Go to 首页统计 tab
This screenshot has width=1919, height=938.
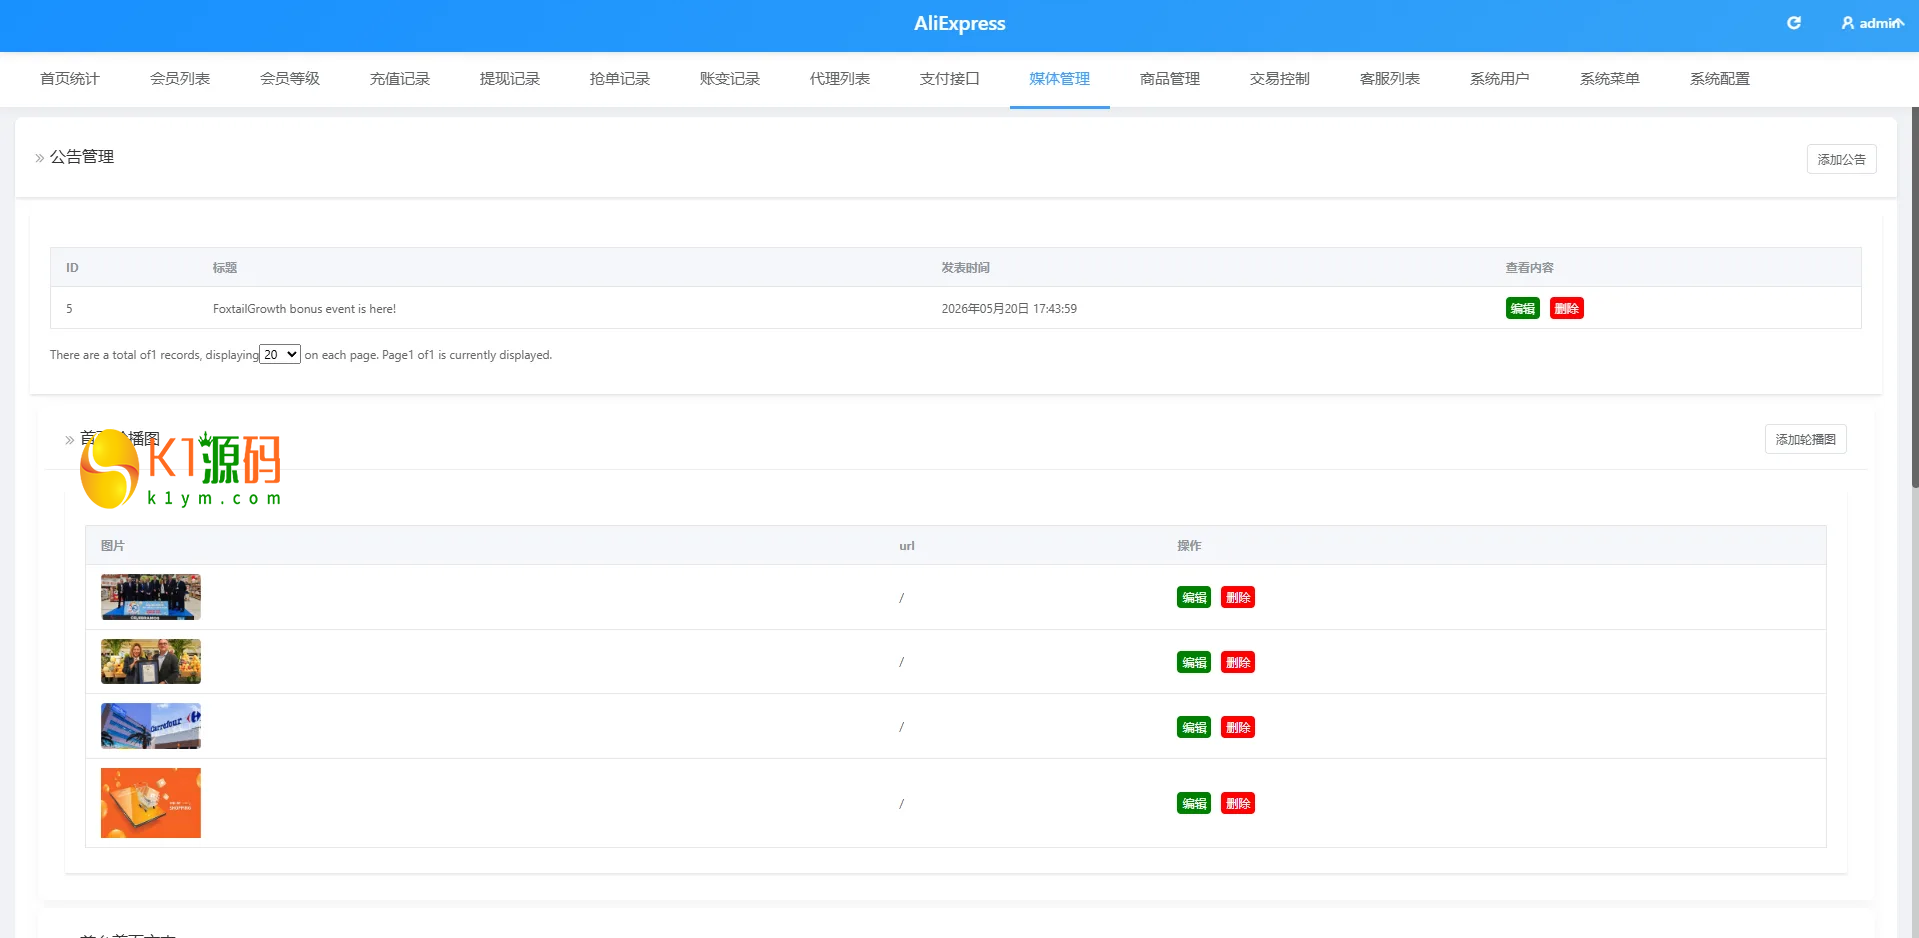[x=70, y=79]
